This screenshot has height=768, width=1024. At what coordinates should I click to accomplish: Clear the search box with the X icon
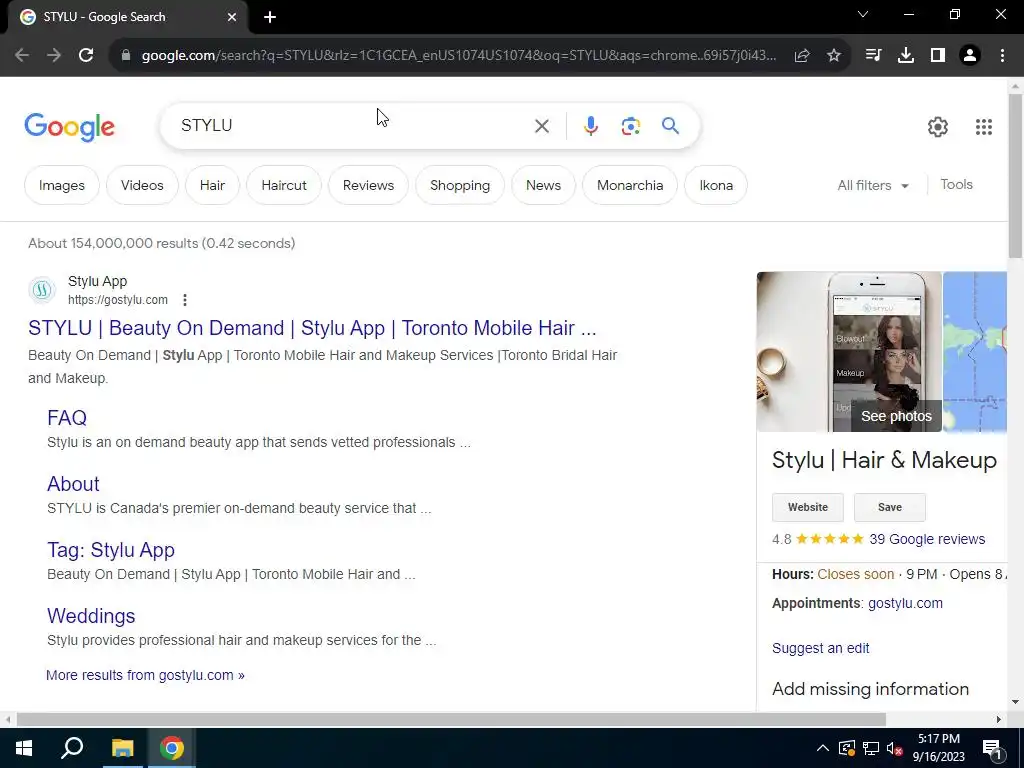(541, 126)
